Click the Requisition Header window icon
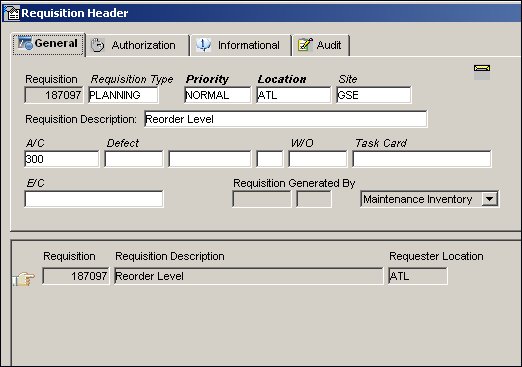 click(12, 13)
